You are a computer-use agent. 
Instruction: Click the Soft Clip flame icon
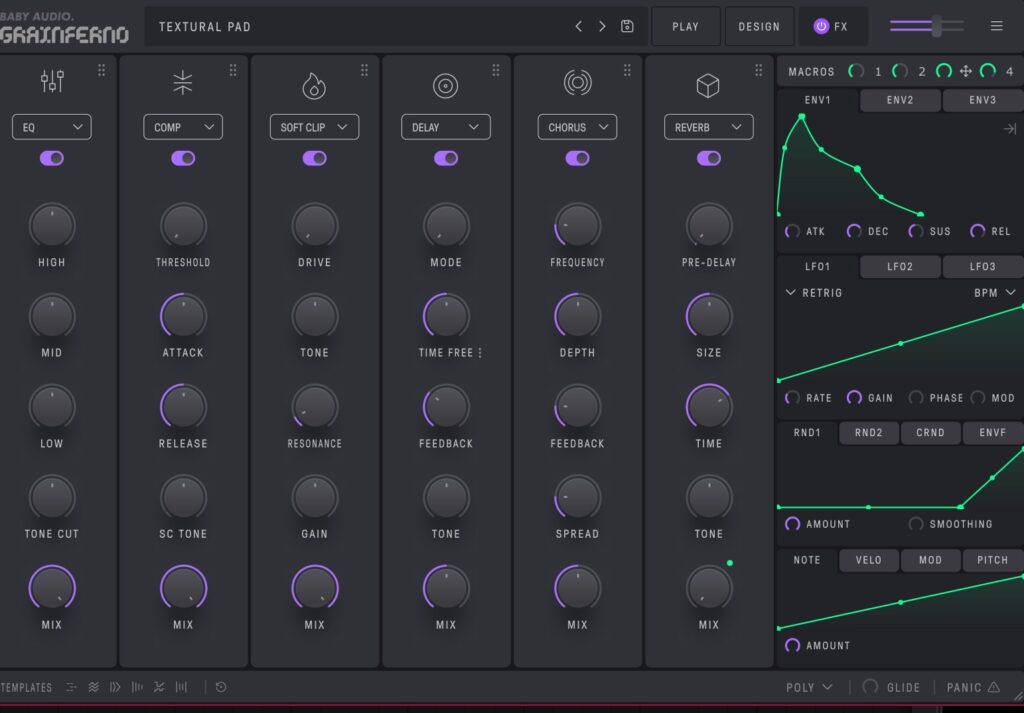click(314, 86)
